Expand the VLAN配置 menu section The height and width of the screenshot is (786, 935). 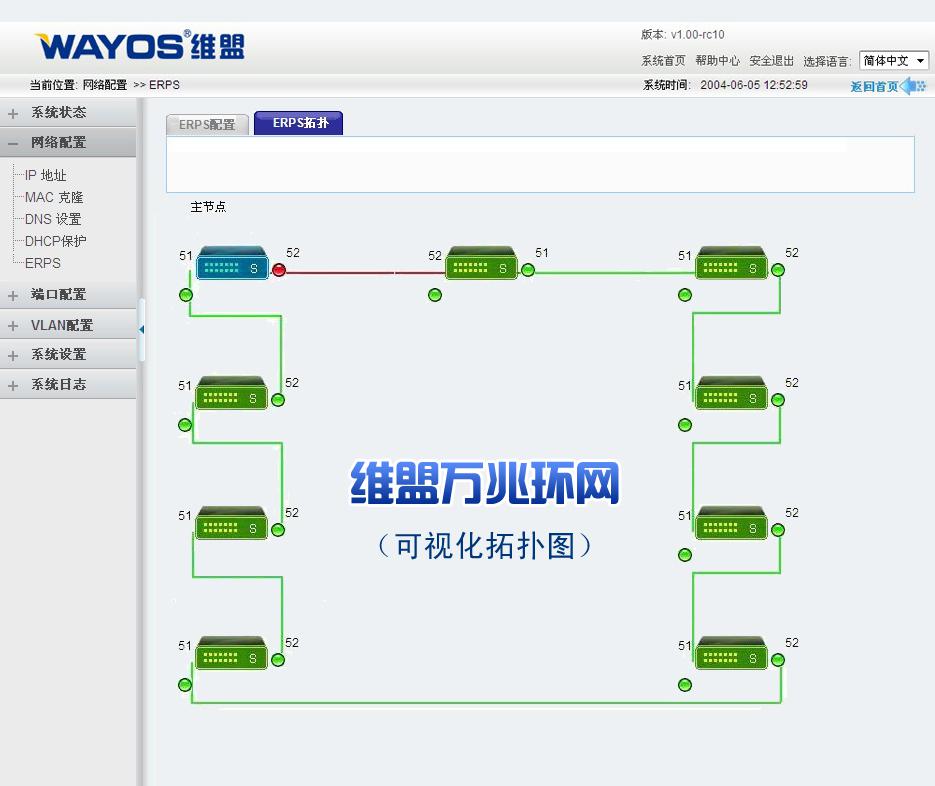click(x=68, y=325)
